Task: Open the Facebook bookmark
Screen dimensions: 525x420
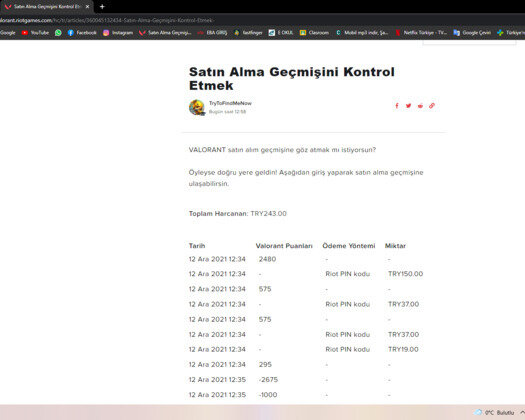Action: [82, 32]
